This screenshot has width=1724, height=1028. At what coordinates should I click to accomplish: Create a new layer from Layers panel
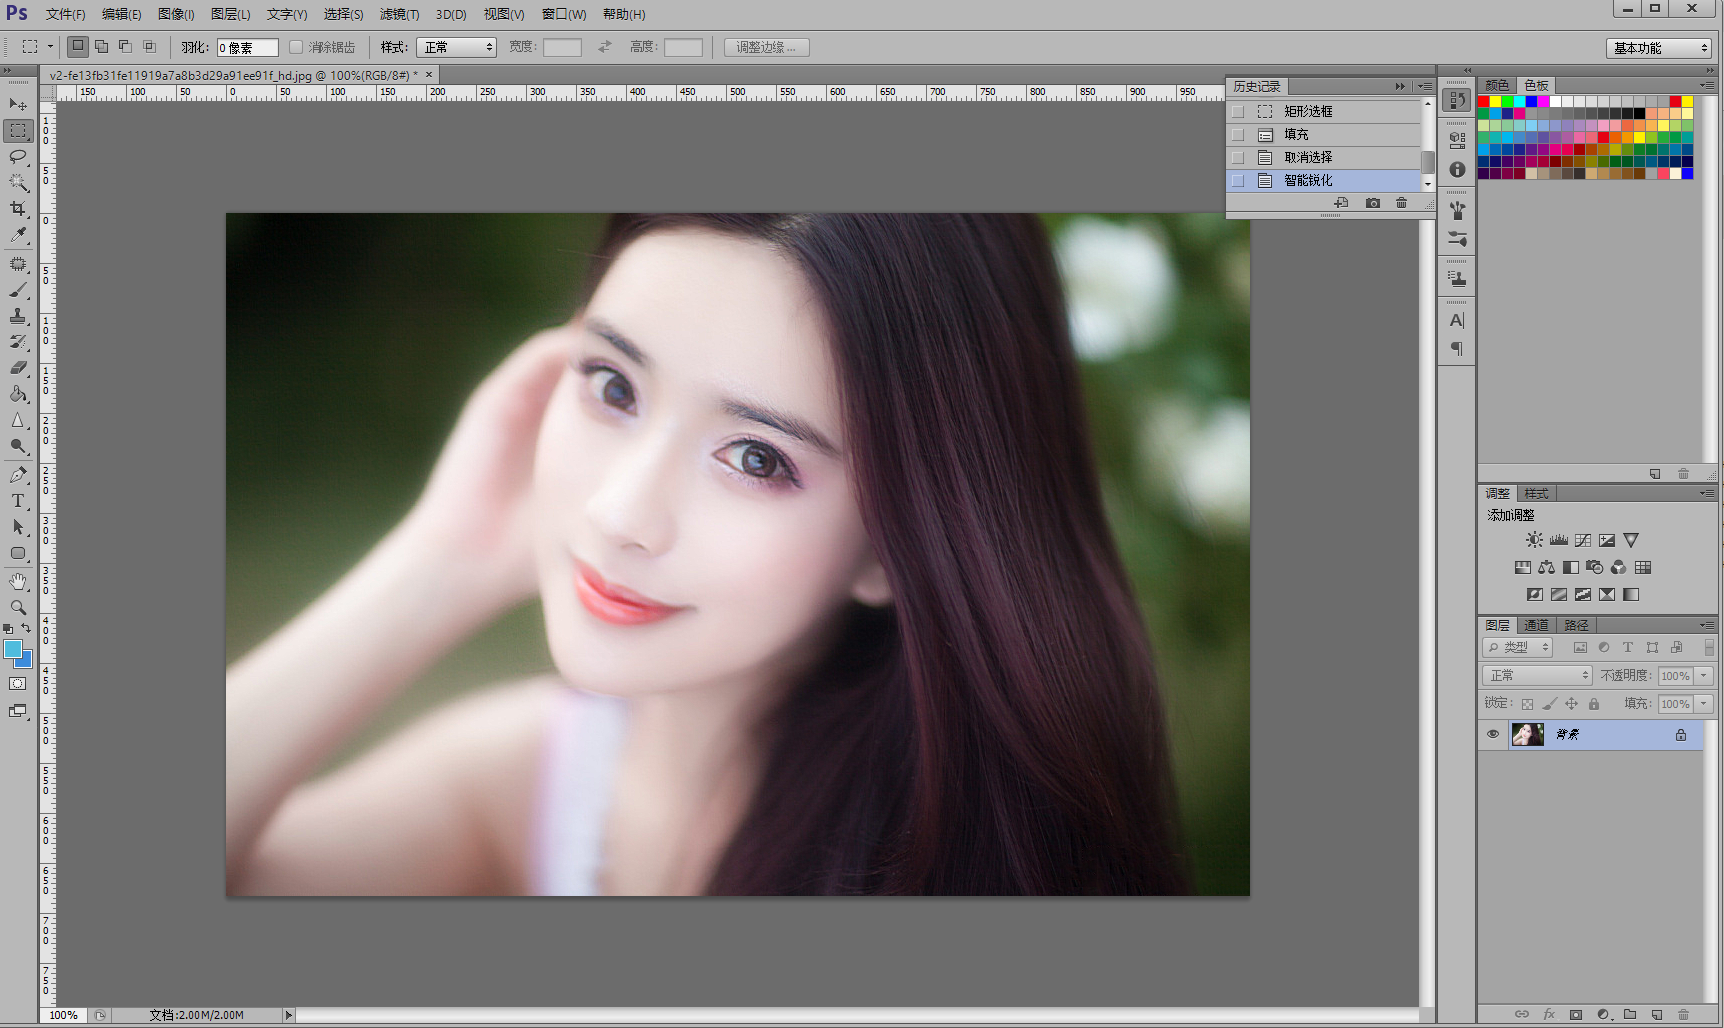coord(1657,1014)
